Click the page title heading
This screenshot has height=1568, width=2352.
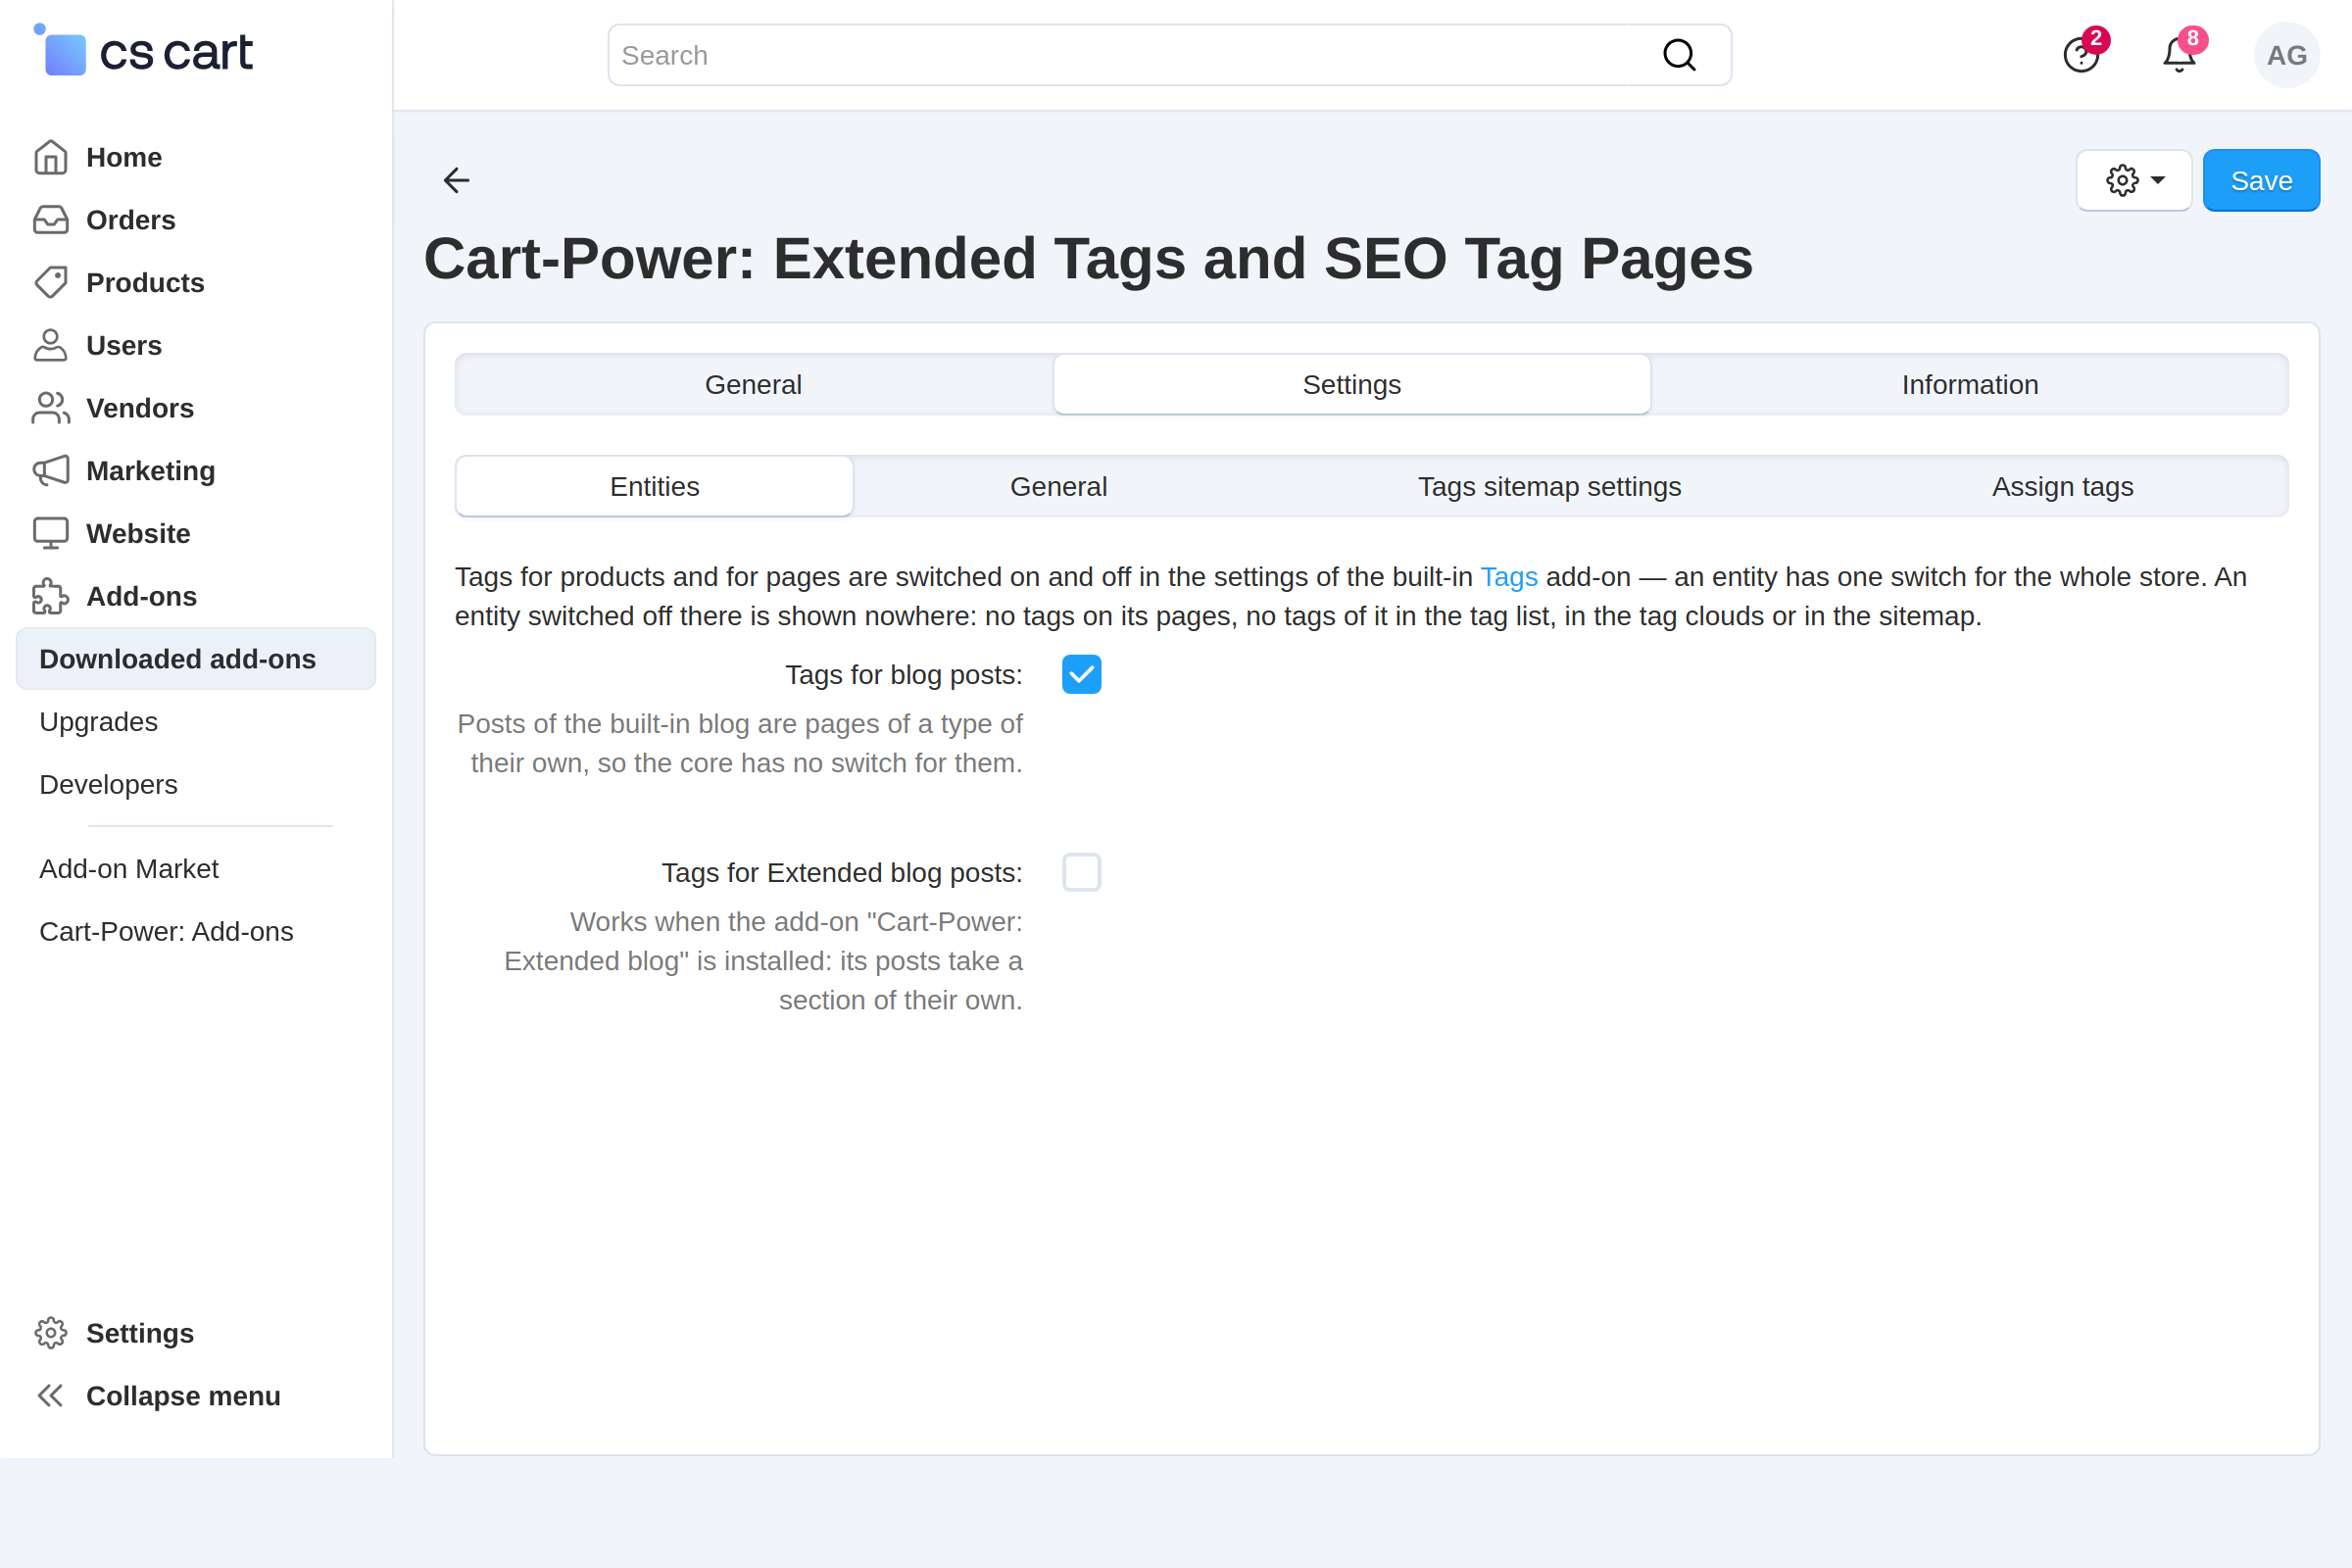[1088, 258]
